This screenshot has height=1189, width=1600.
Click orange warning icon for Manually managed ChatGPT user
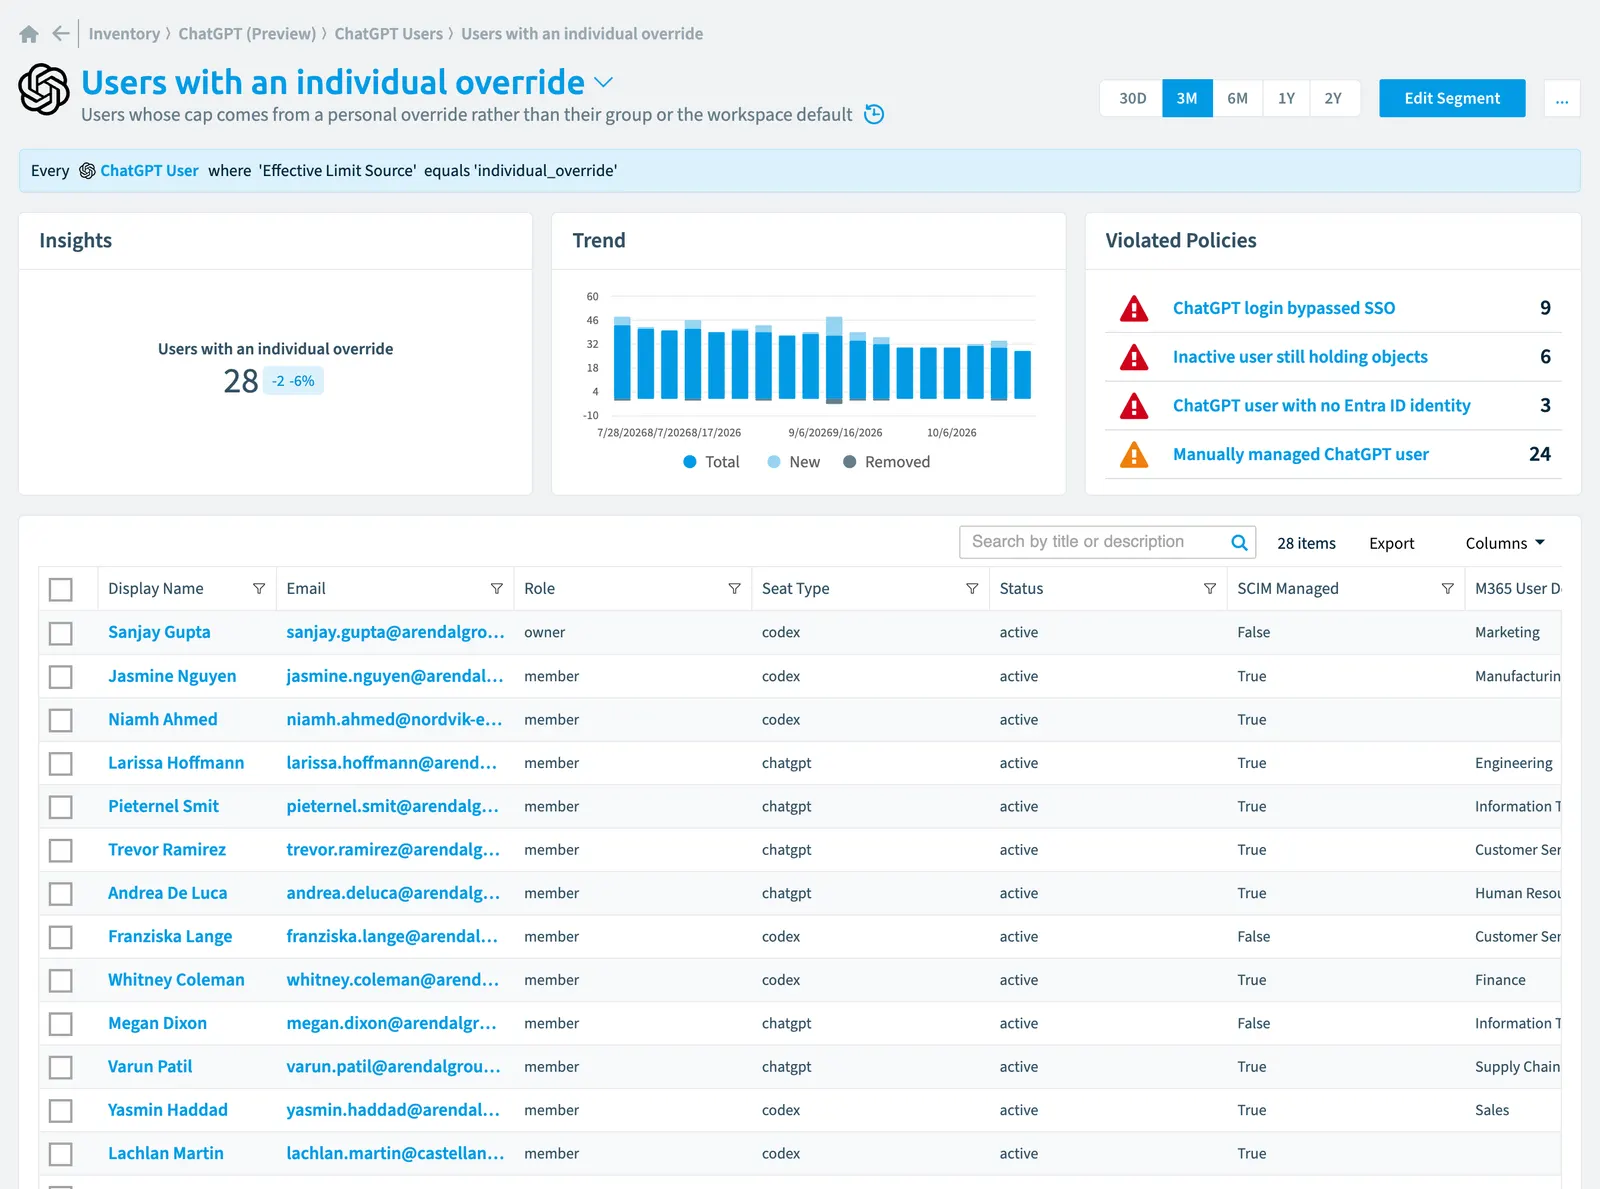coord(1134,455)
